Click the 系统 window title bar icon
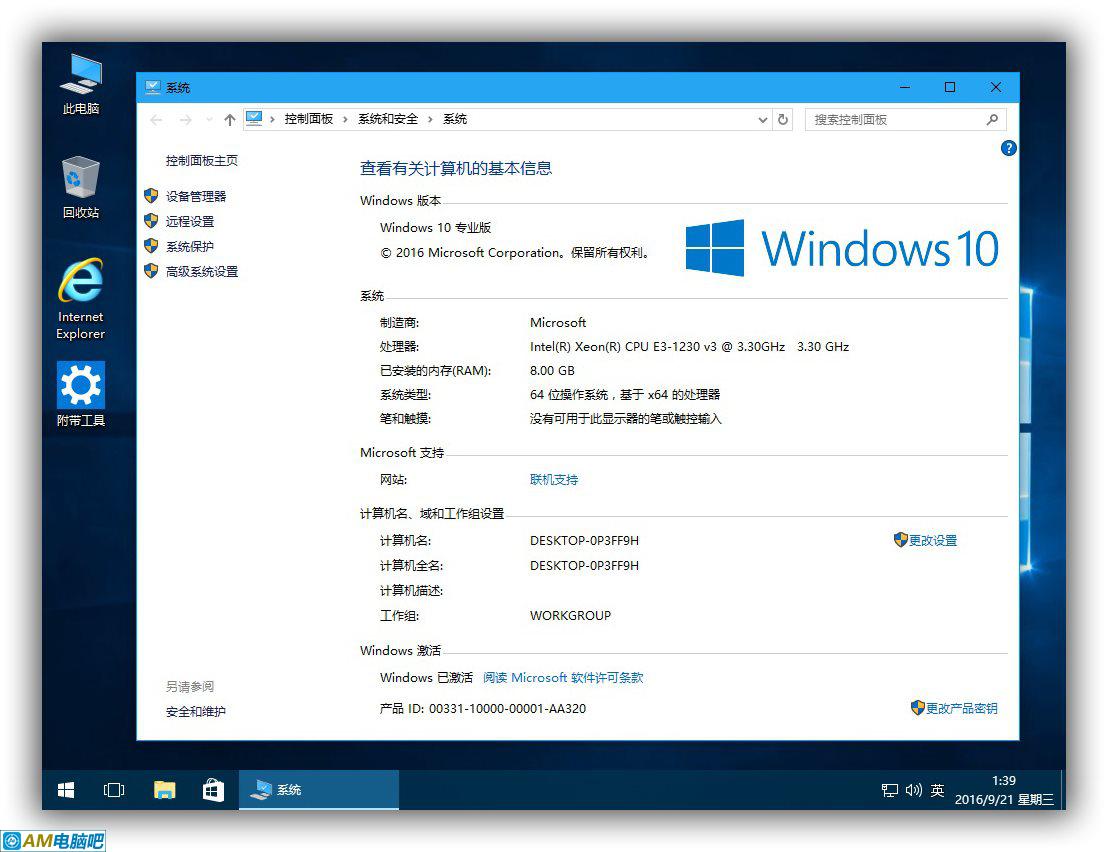This screenshot has width=1108, height=852. 152,87
